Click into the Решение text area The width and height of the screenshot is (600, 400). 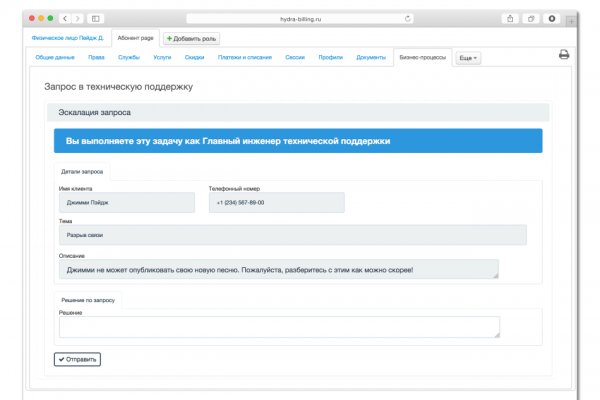pos(278,327)
